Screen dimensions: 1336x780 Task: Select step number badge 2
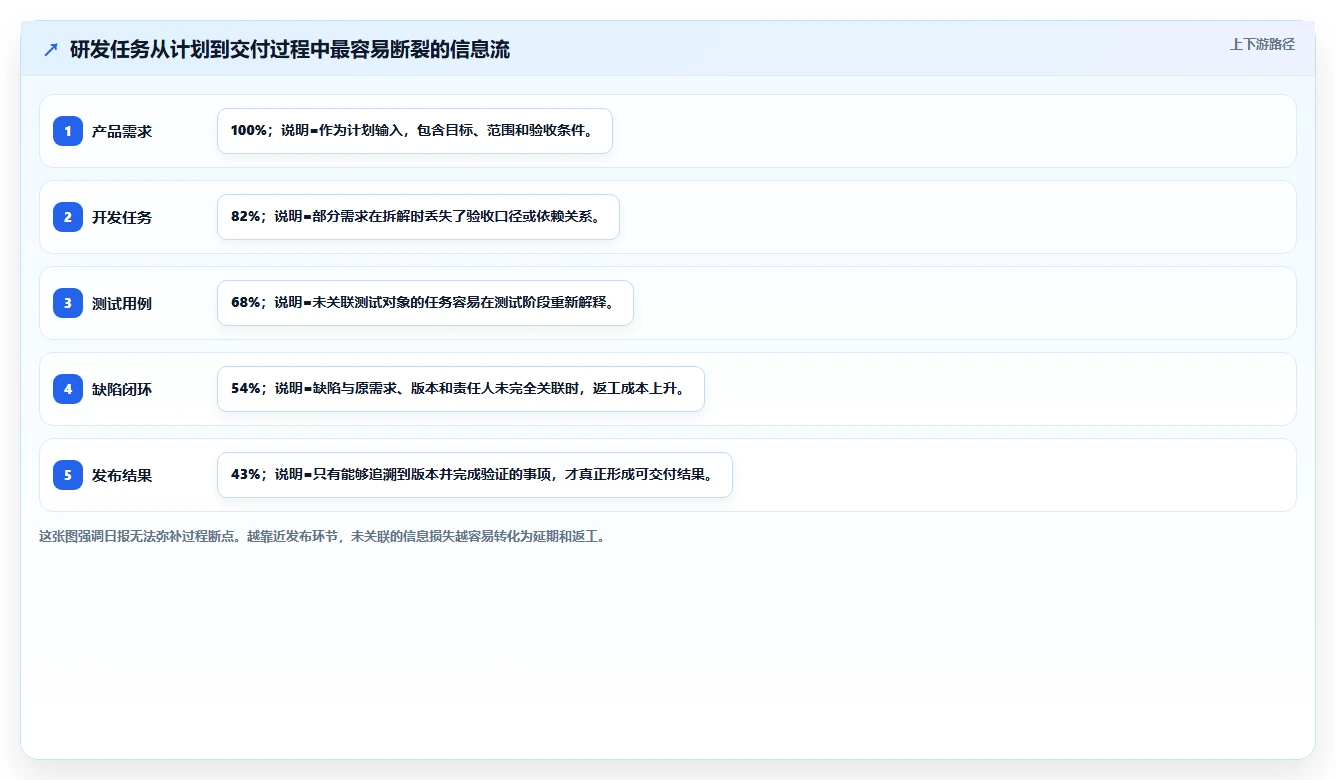(68, 217)
